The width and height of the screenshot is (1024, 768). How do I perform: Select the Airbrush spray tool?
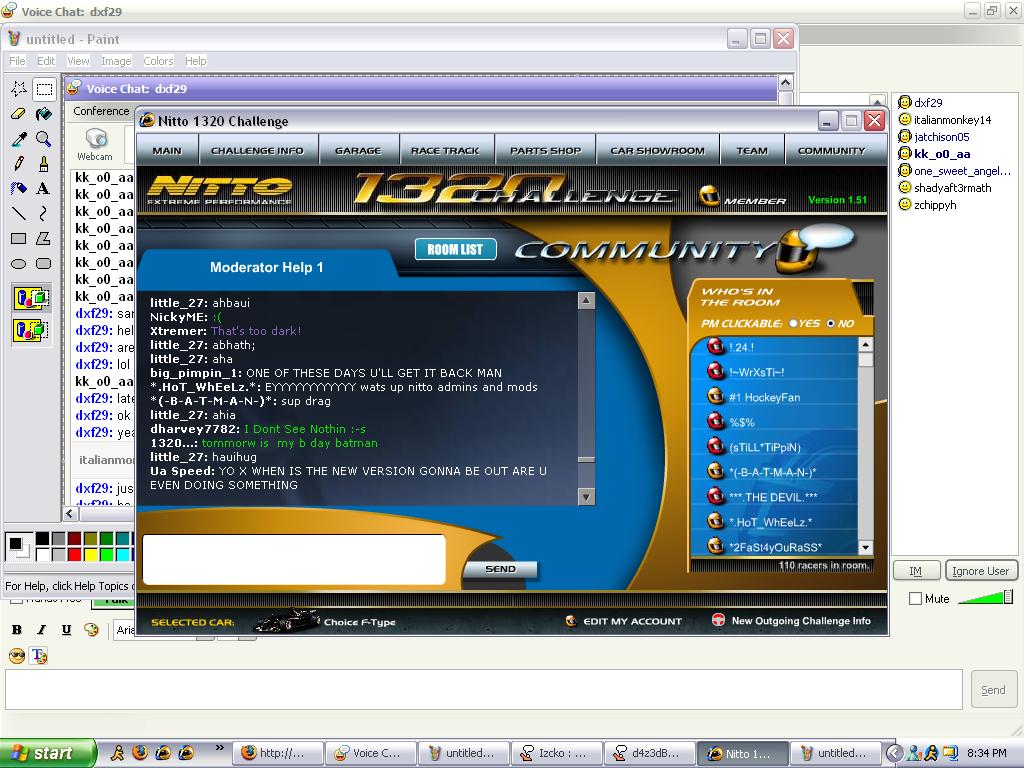19,188
